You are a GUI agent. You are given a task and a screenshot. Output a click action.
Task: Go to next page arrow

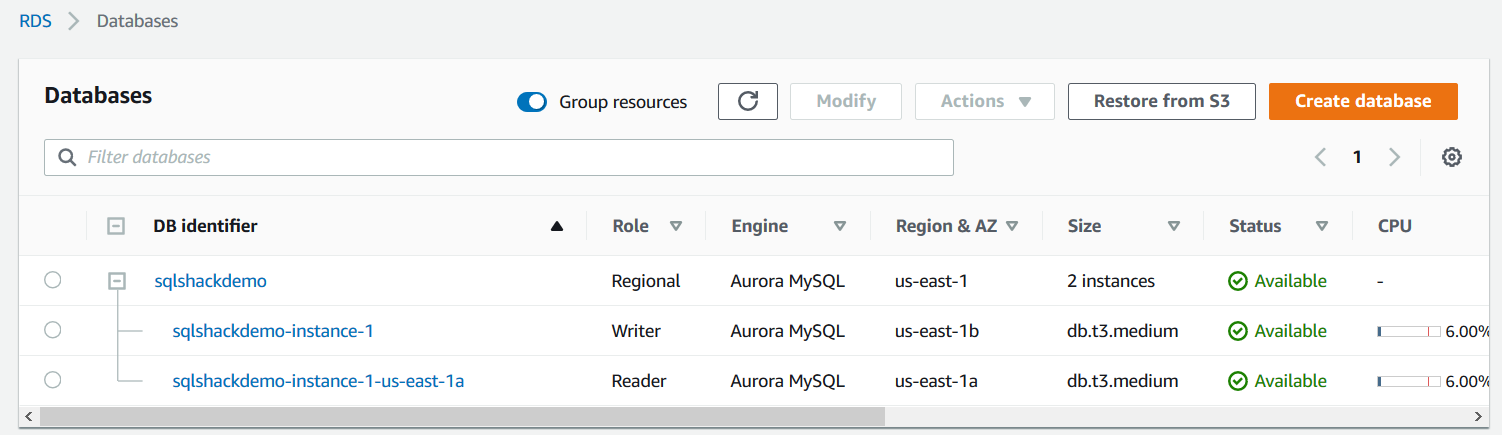1394,157
